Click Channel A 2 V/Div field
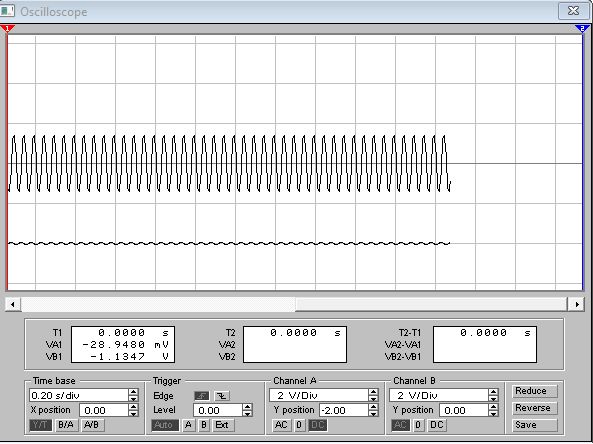This screenshot has height=444, width=593. [319, 396]
